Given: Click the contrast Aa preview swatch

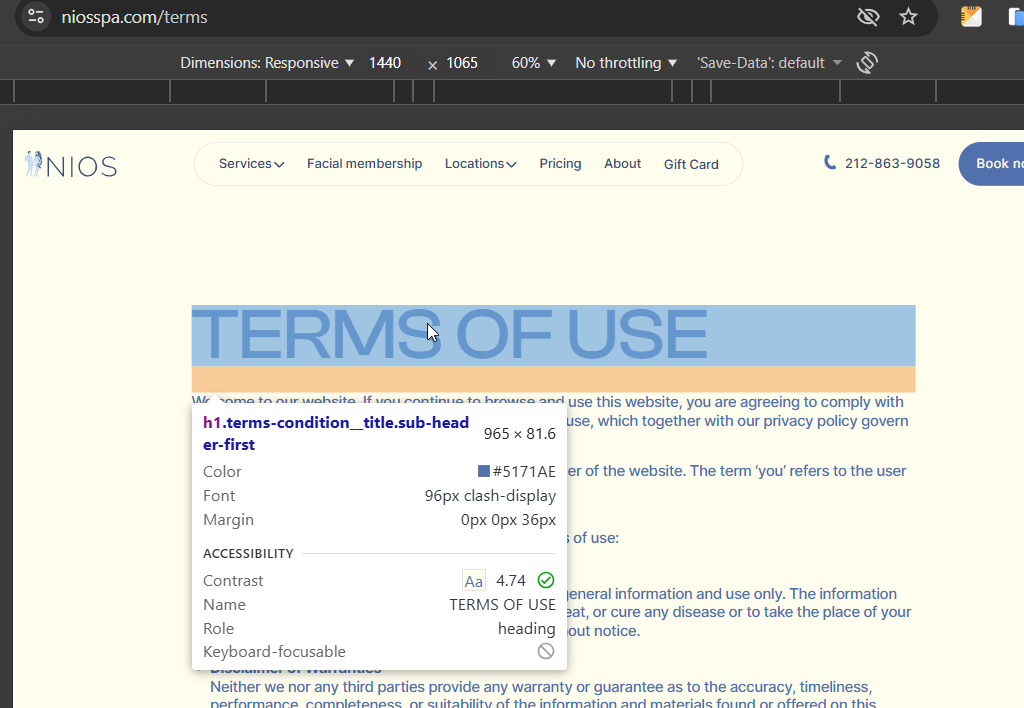Looking at the screenshot, I should pos(473,581).
